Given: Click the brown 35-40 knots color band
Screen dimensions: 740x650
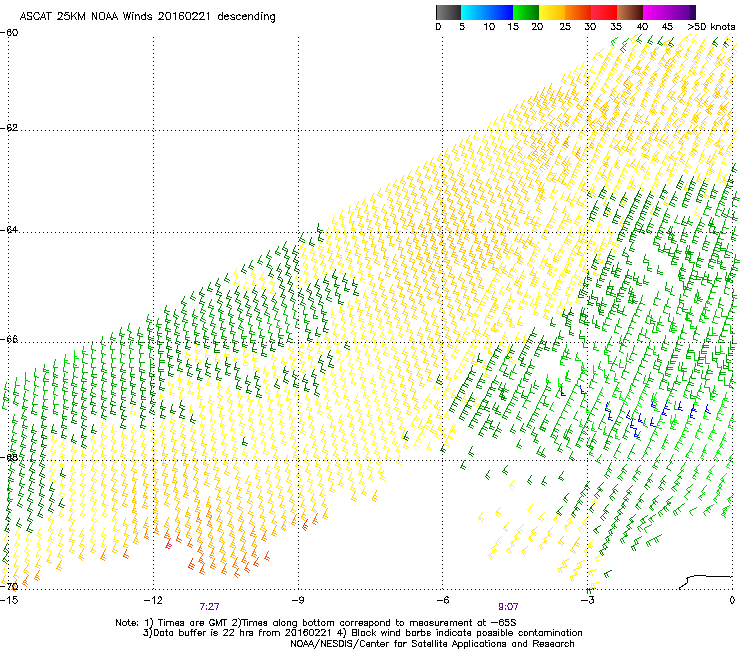Looking at the screenshot, I should [630, 12].
